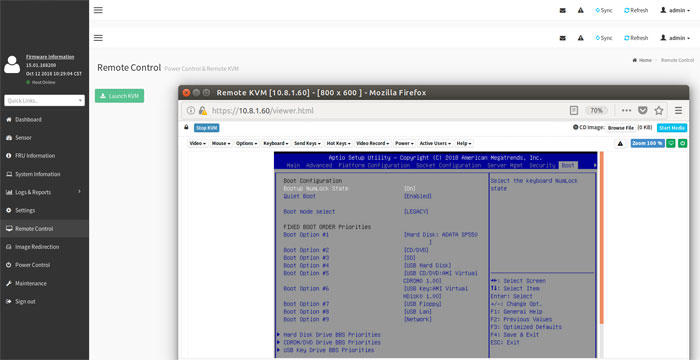The image size is (700, 360).
Task: Click the viewer.html URL address field
Action: [x=384, y=110]
